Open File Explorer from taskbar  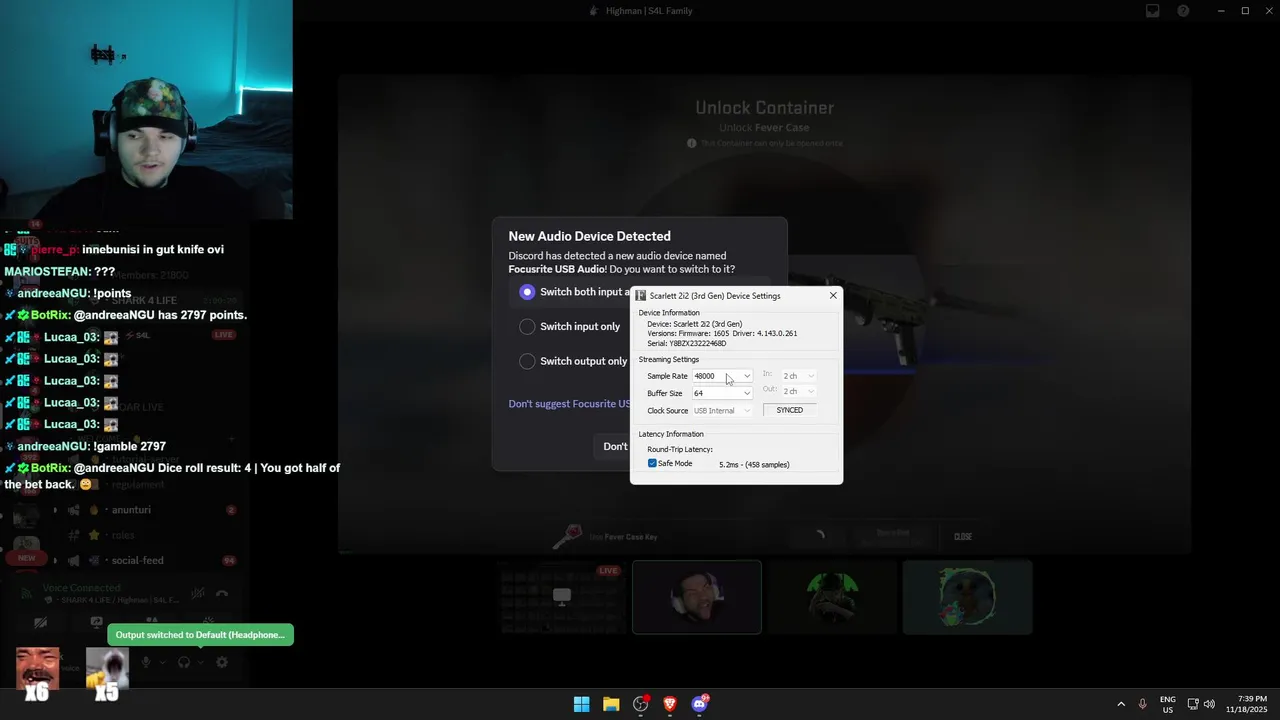click(x=611, y=704)
